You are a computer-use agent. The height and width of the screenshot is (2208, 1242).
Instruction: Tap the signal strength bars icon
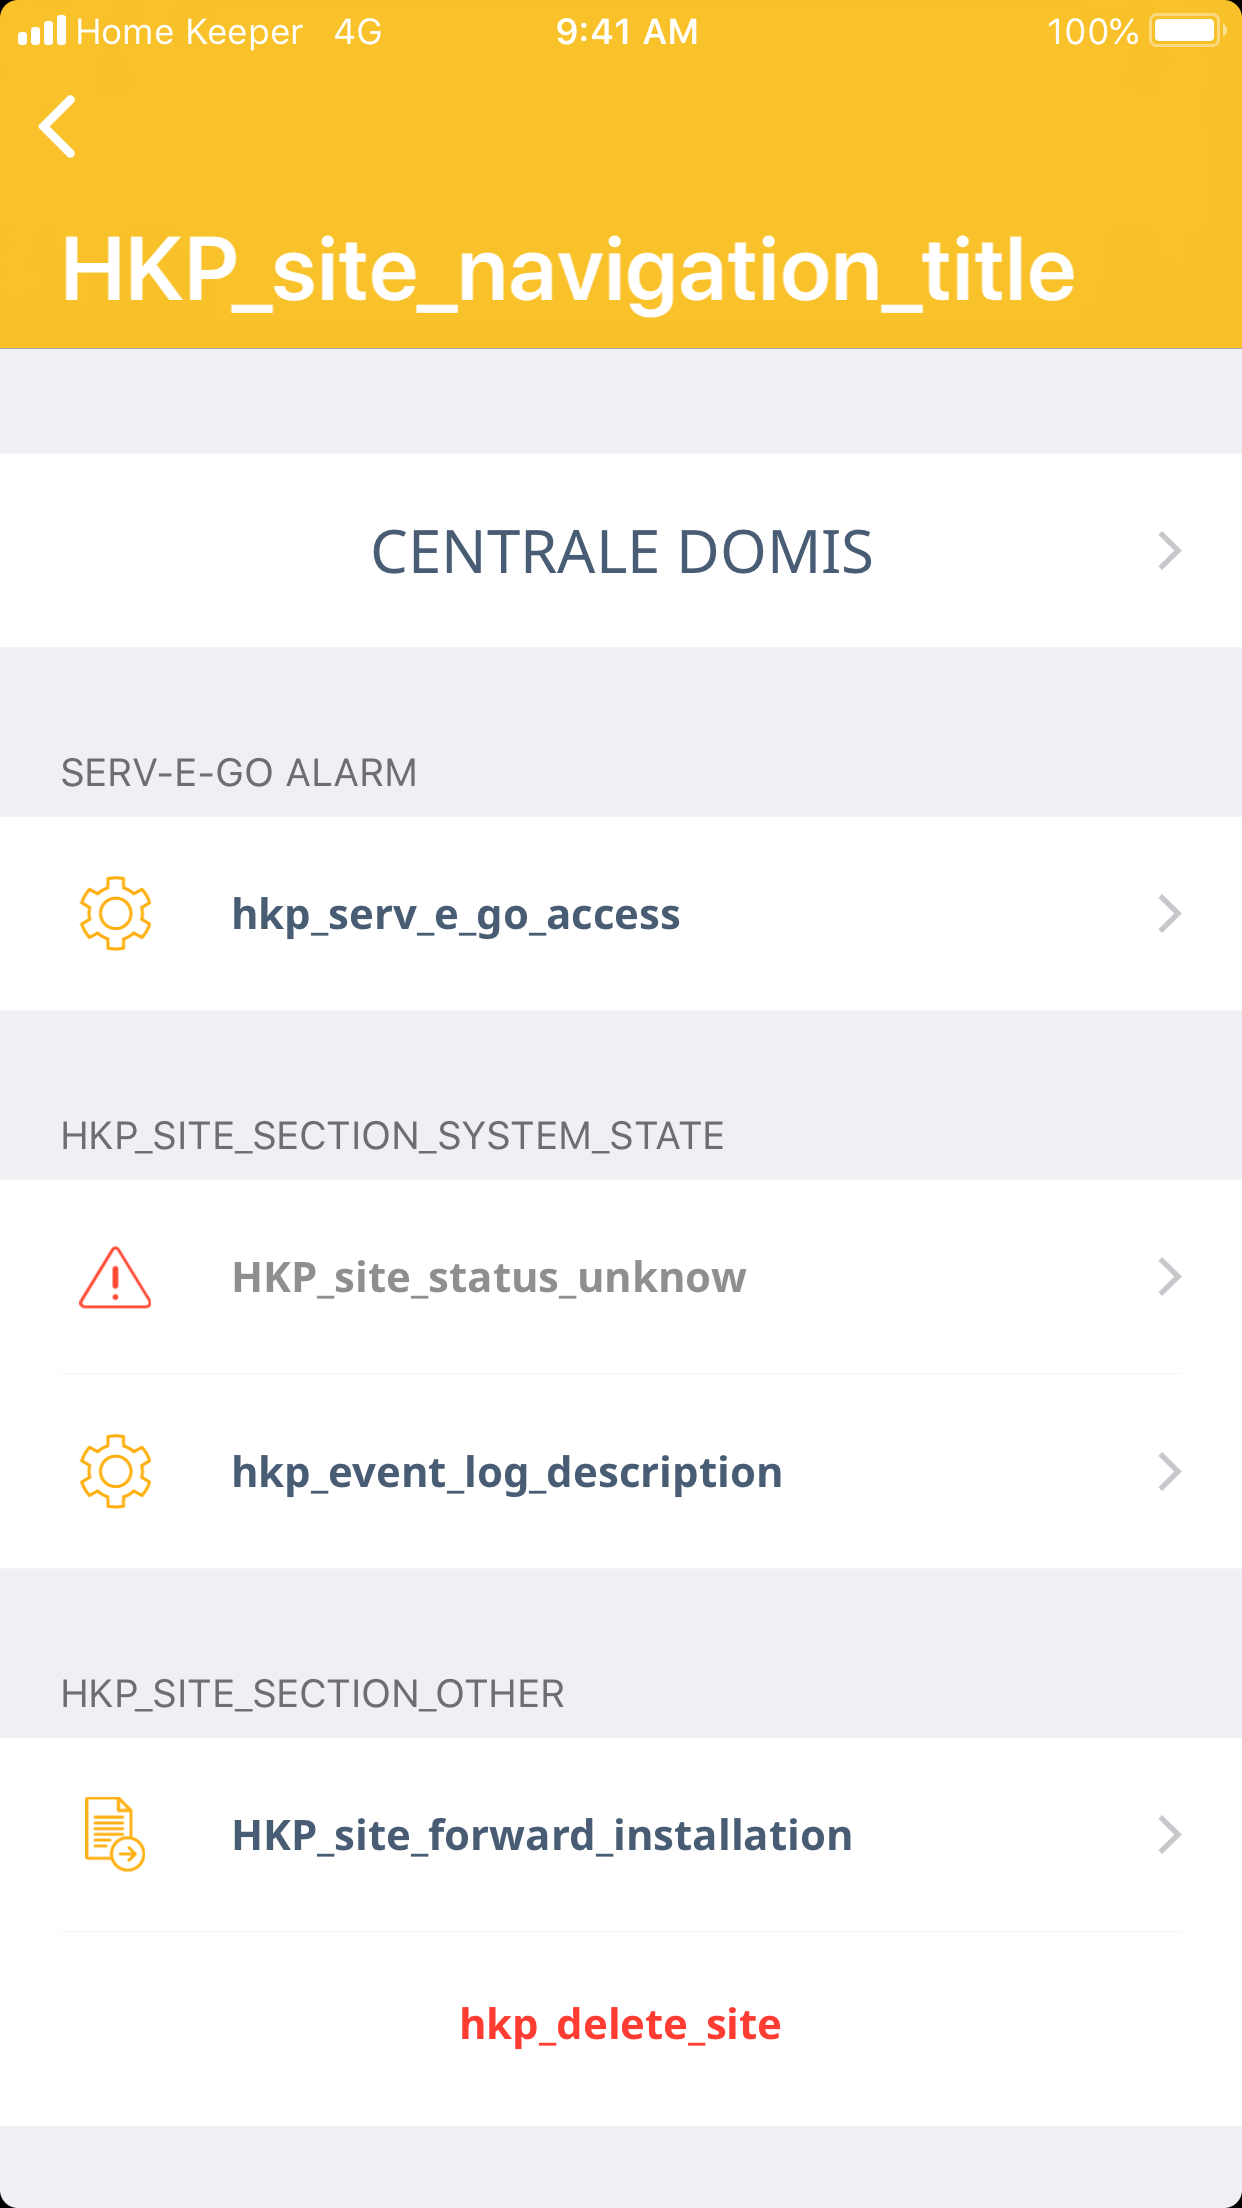[x=42, y=31]
